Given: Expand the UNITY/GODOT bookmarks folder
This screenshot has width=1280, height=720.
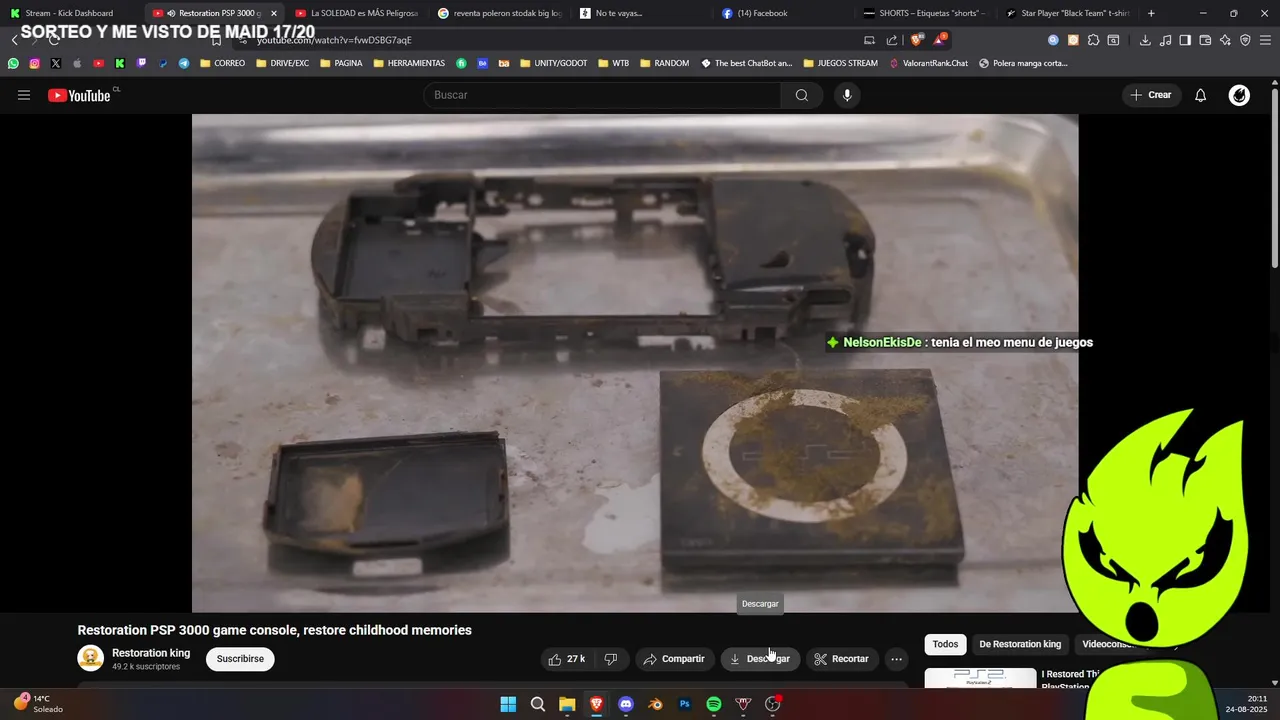Looking at the screenshot, I should (x=553, y=63).
